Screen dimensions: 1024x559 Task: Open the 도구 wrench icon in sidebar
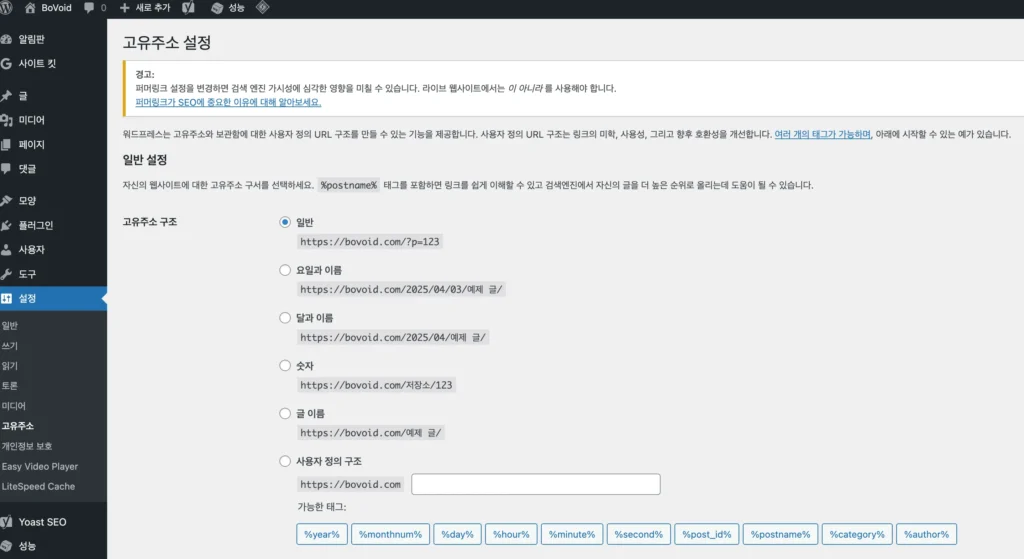tap(8, 274)
